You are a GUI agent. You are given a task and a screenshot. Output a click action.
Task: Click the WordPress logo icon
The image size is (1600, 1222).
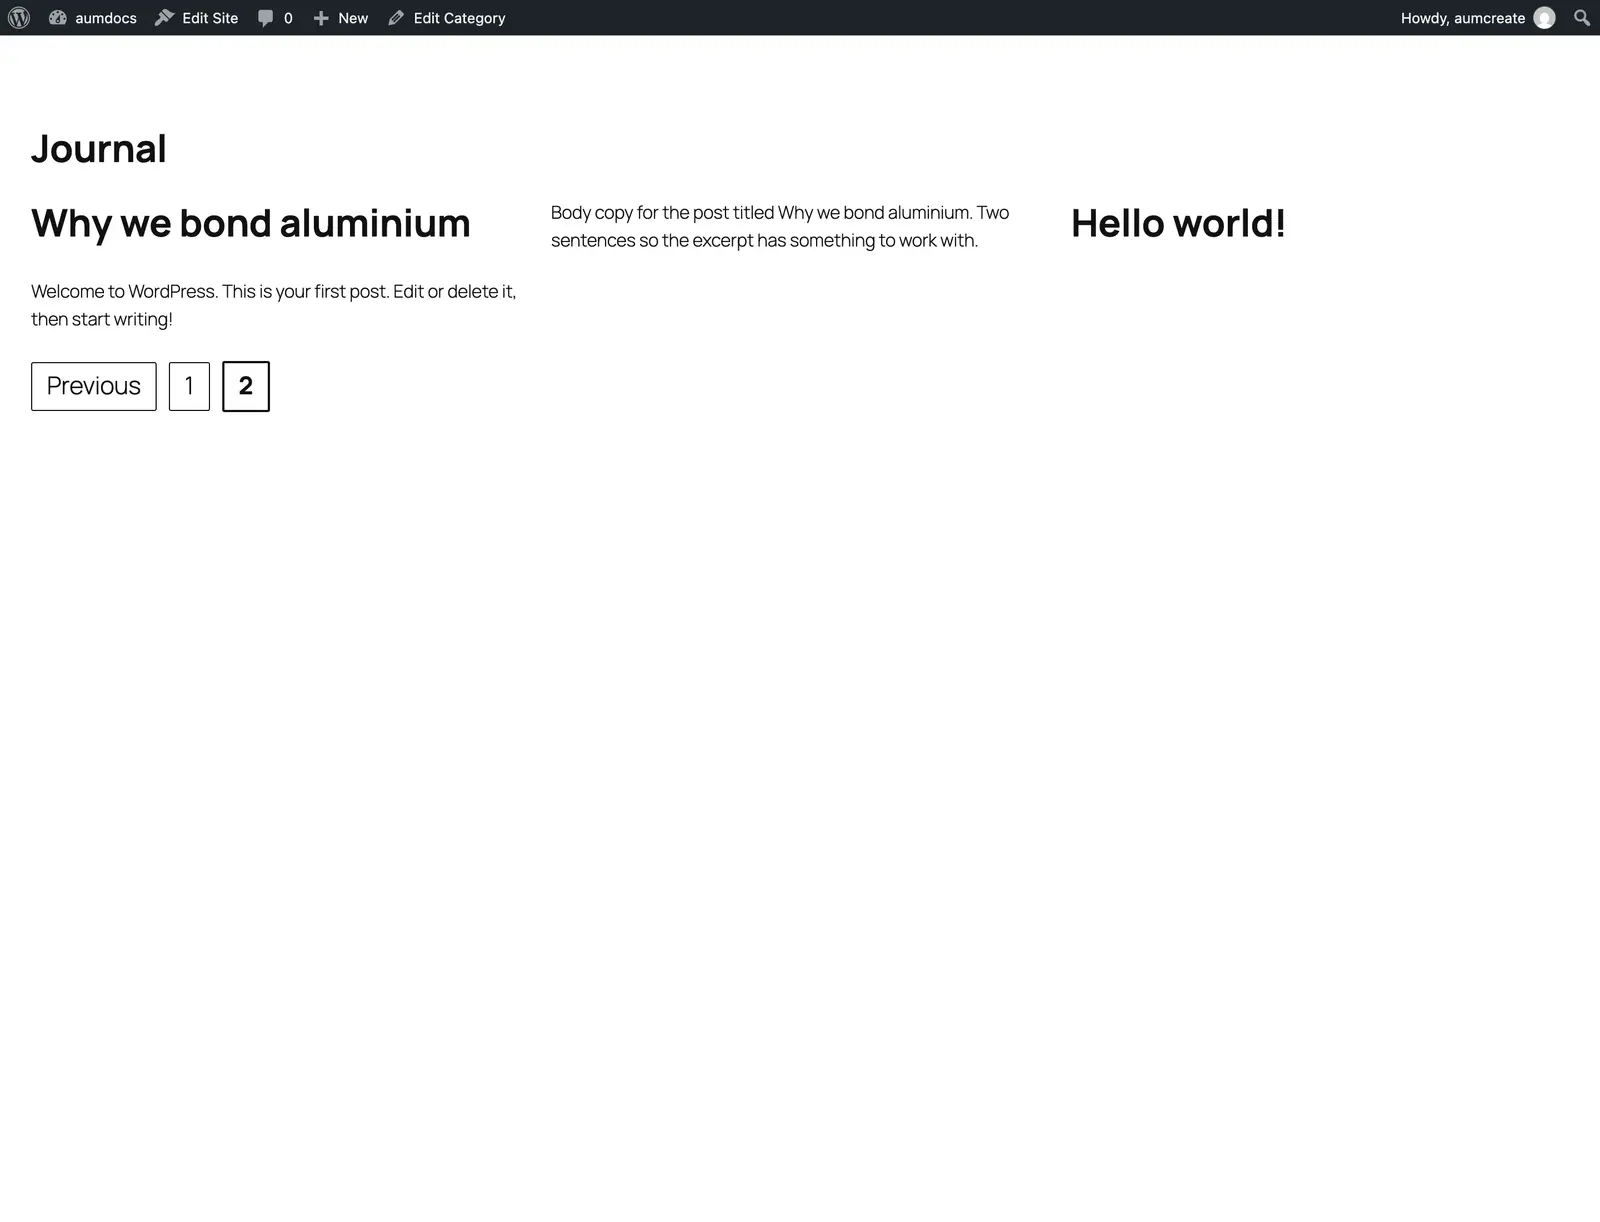click(x=19, y=18)
